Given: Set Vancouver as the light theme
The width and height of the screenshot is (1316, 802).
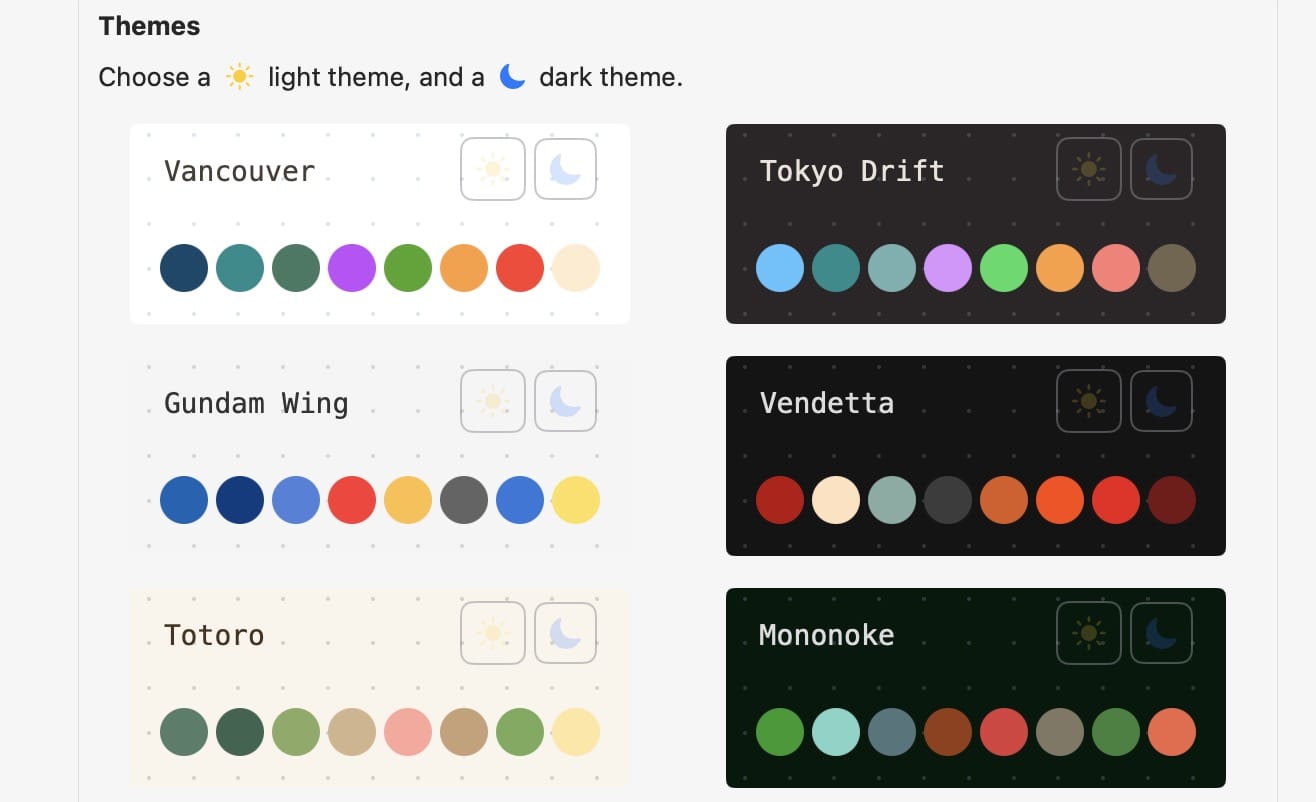Looking at the screenshot, I should 493,169.
